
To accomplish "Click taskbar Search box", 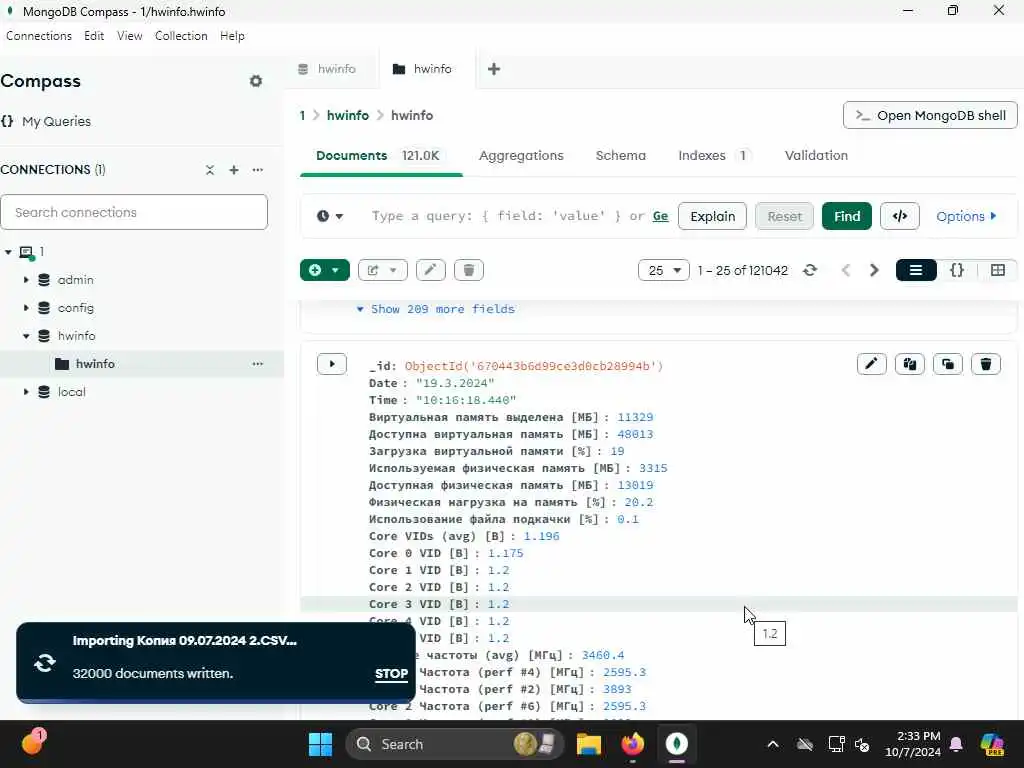I will 455,744.
